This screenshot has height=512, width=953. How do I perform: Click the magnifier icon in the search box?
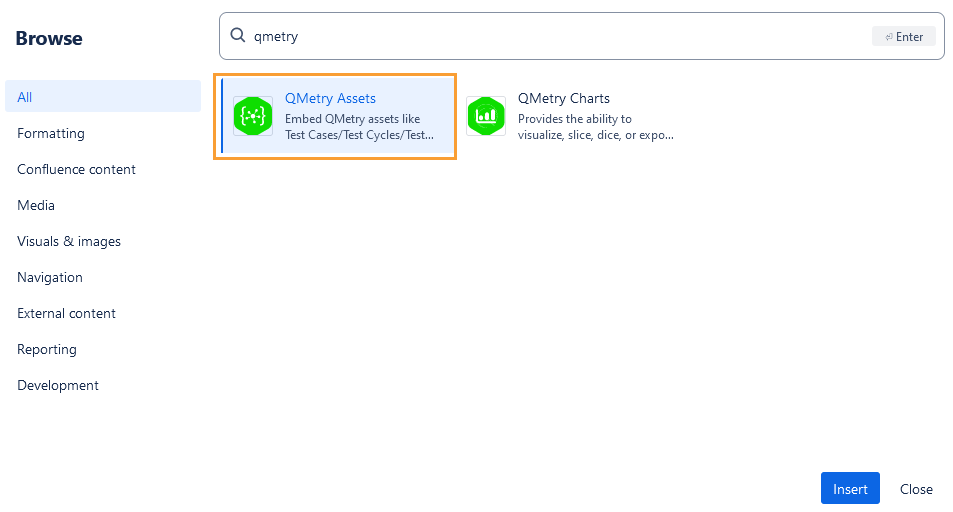238,35
